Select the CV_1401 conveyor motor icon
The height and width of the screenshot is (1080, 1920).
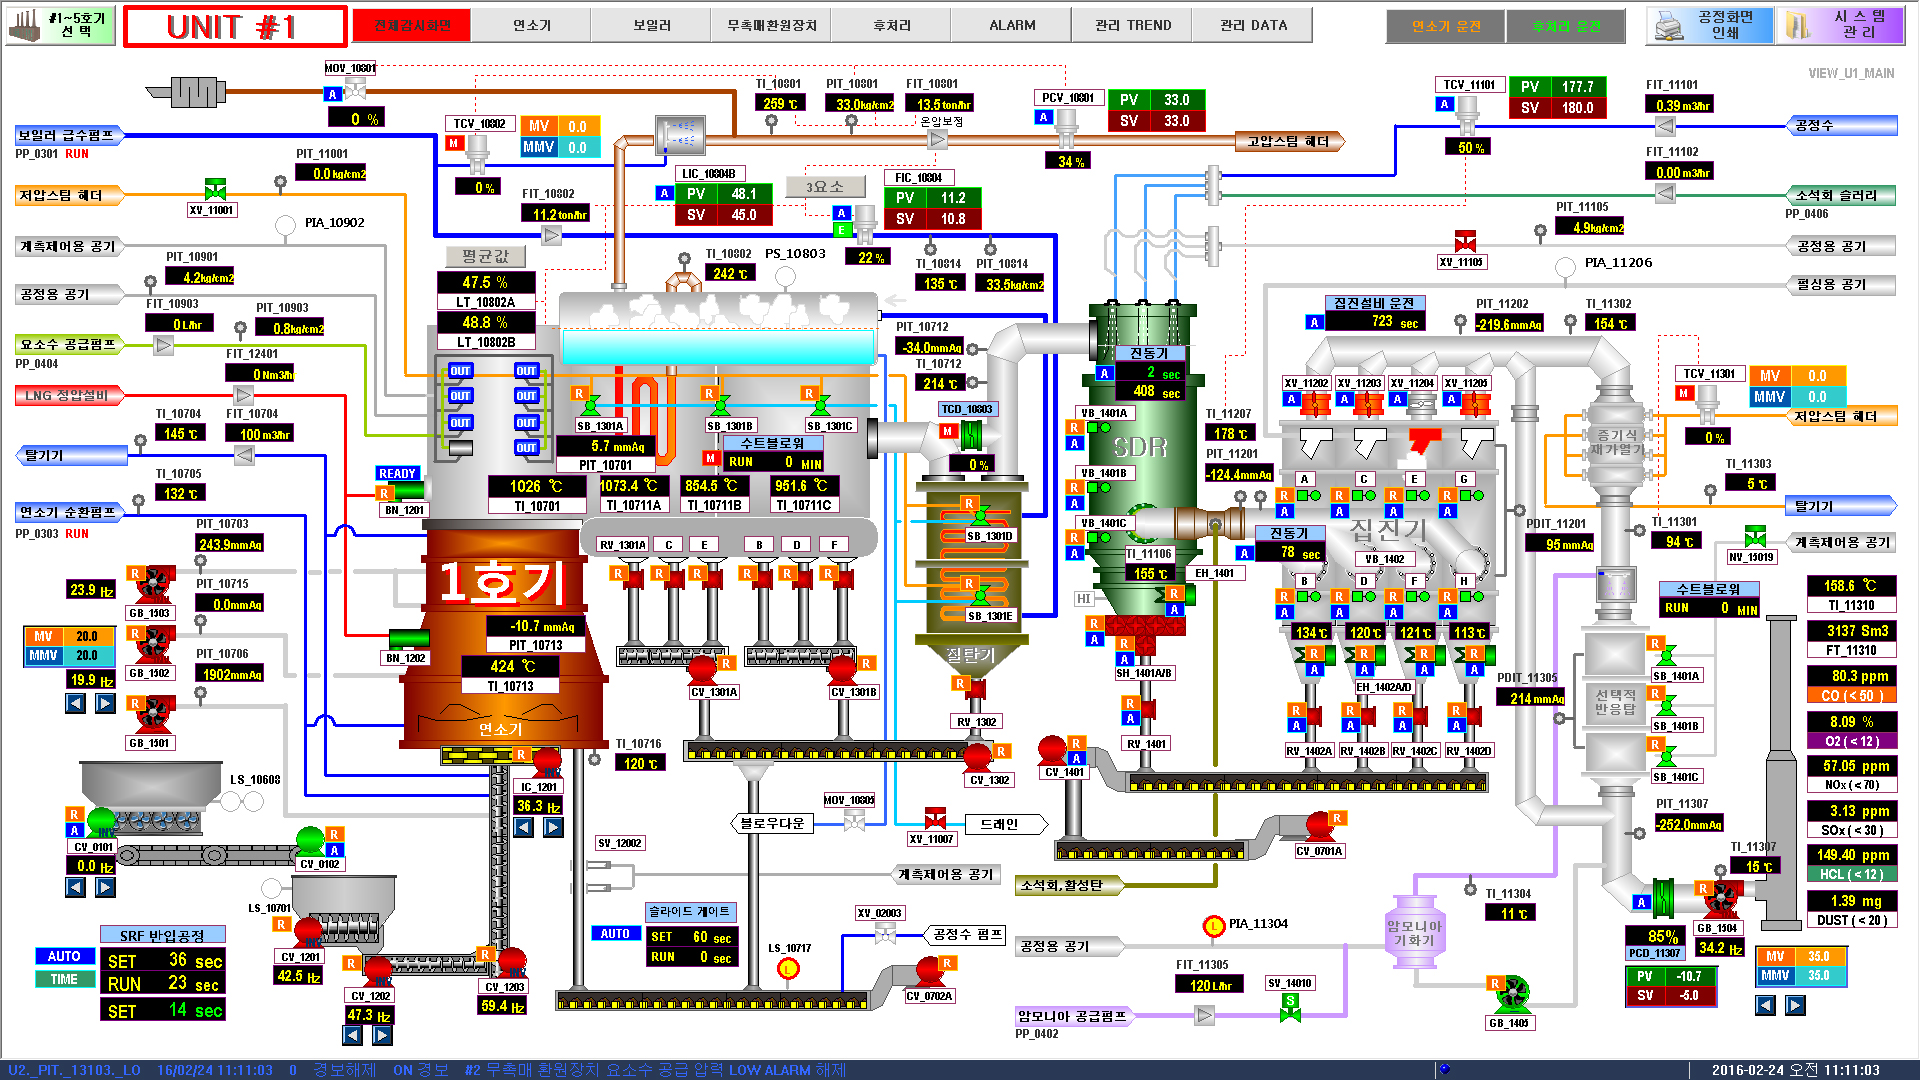click(1052, 750)
